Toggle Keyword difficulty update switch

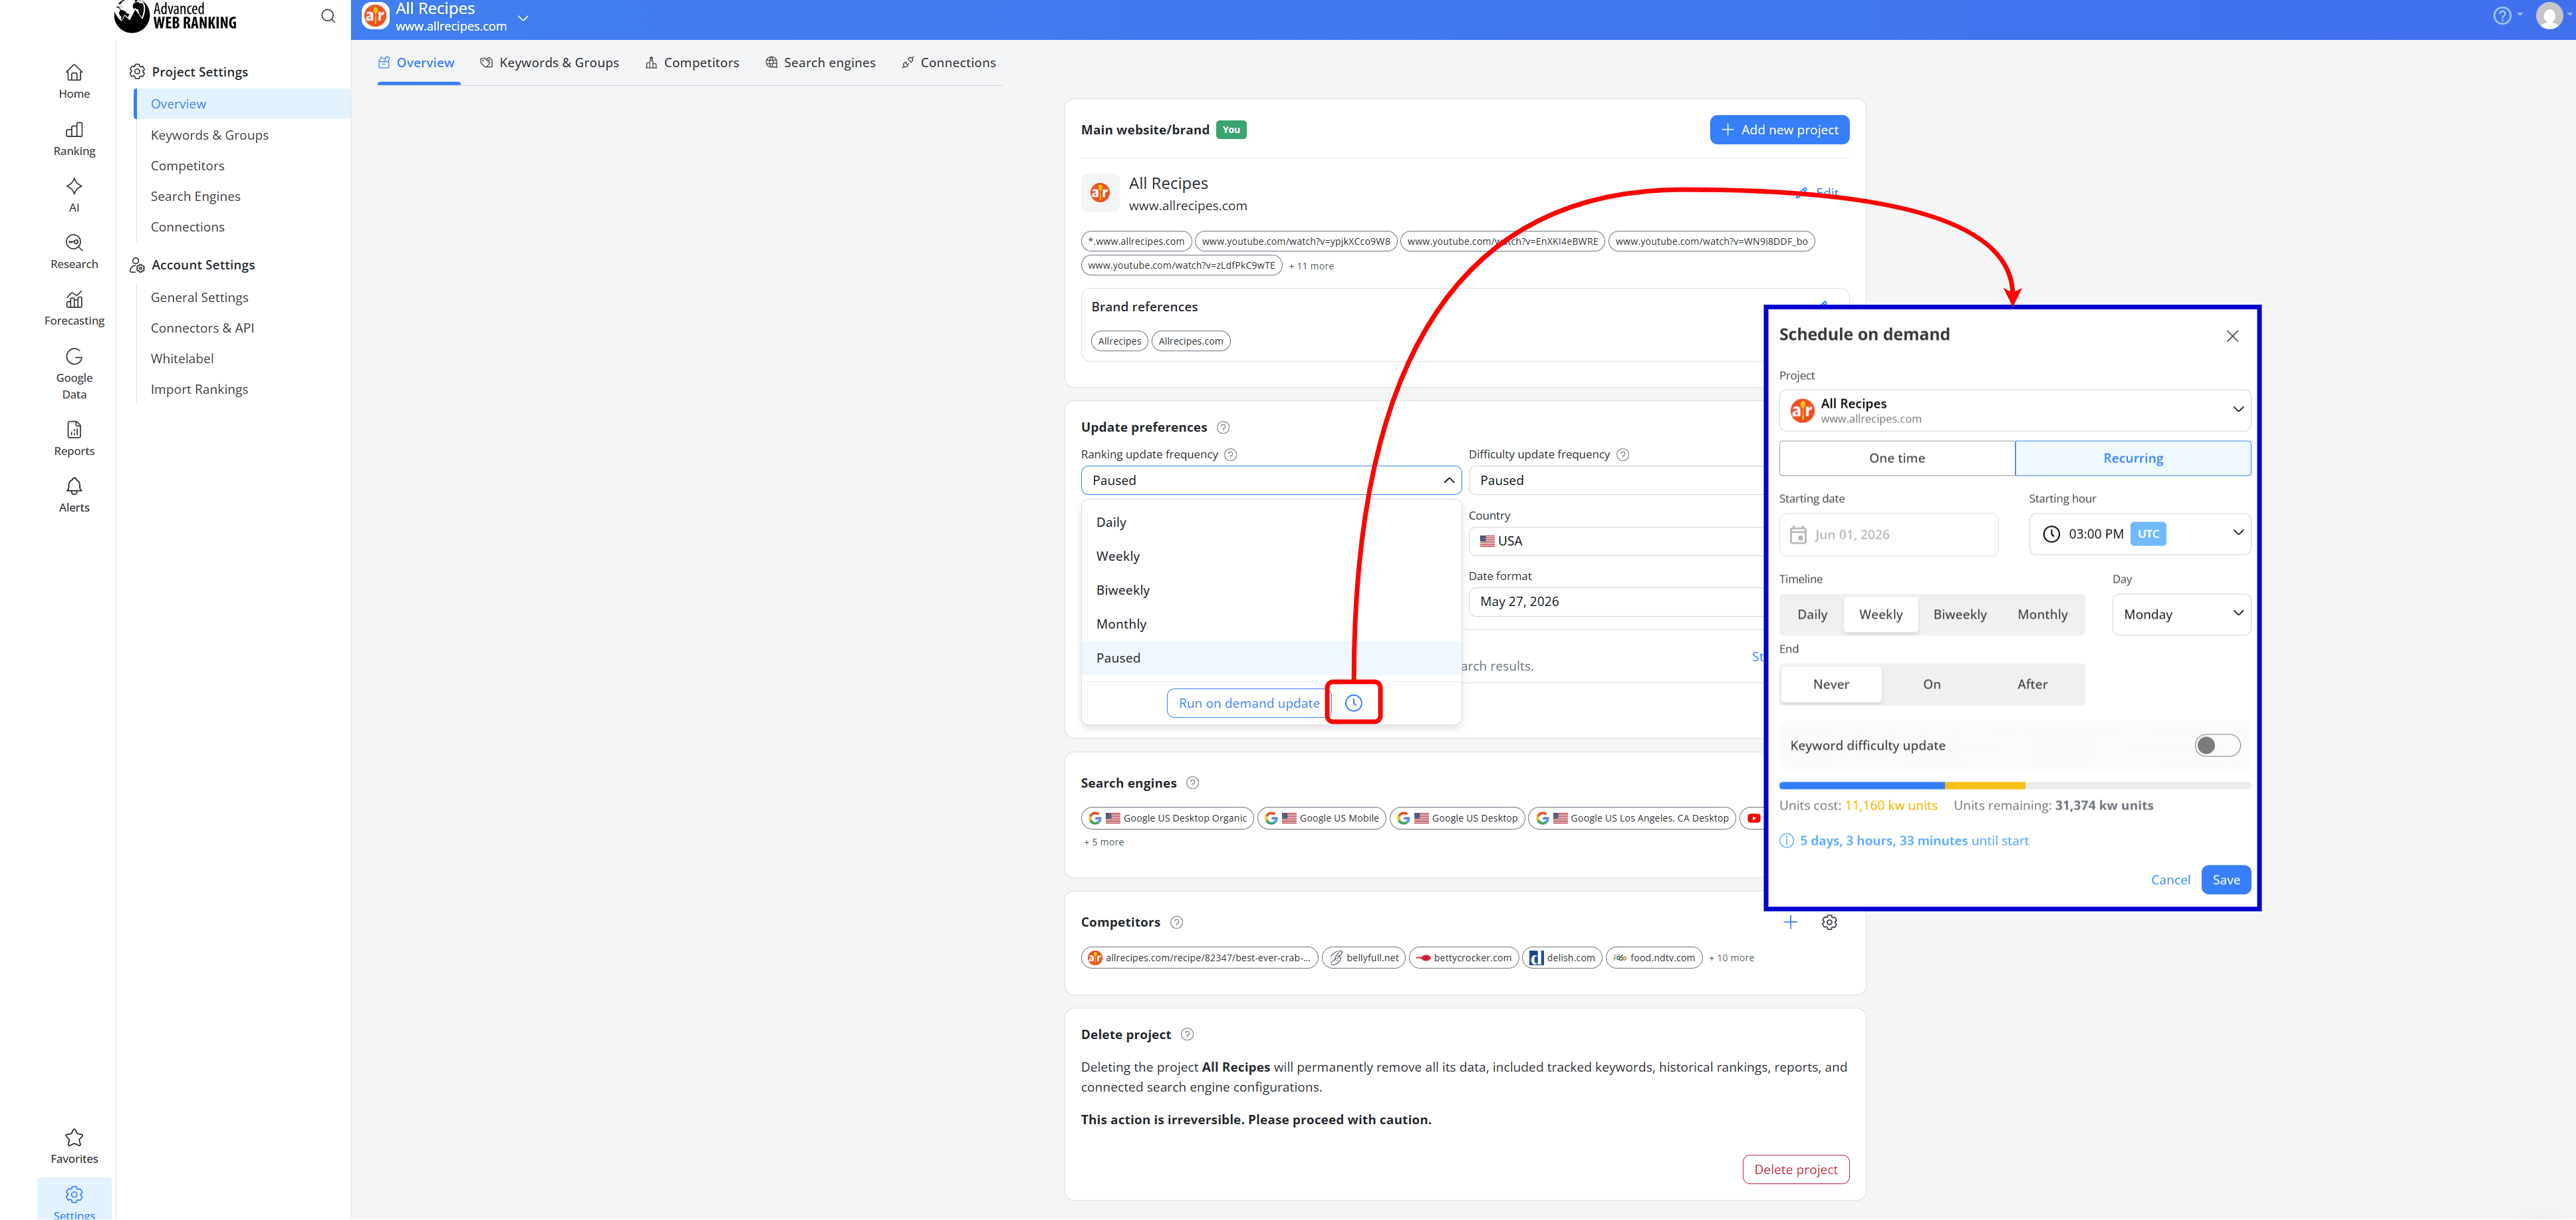coord(2217,745)
